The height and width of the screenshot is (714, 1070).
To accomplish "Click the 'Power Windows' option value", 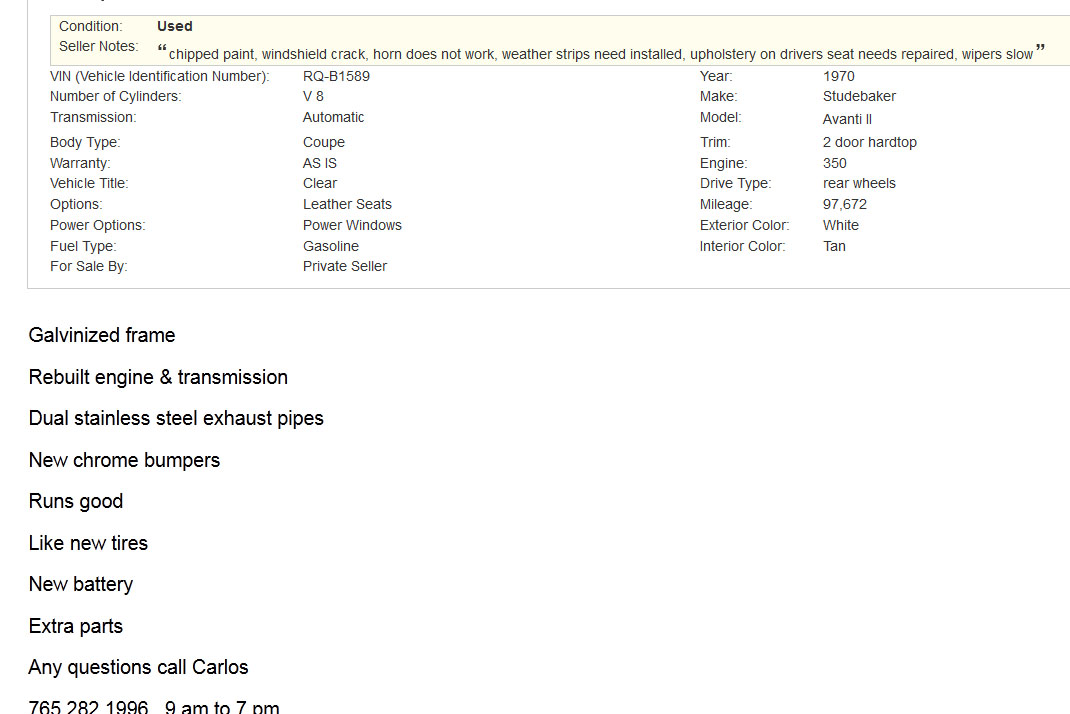I will click(352, 225).
